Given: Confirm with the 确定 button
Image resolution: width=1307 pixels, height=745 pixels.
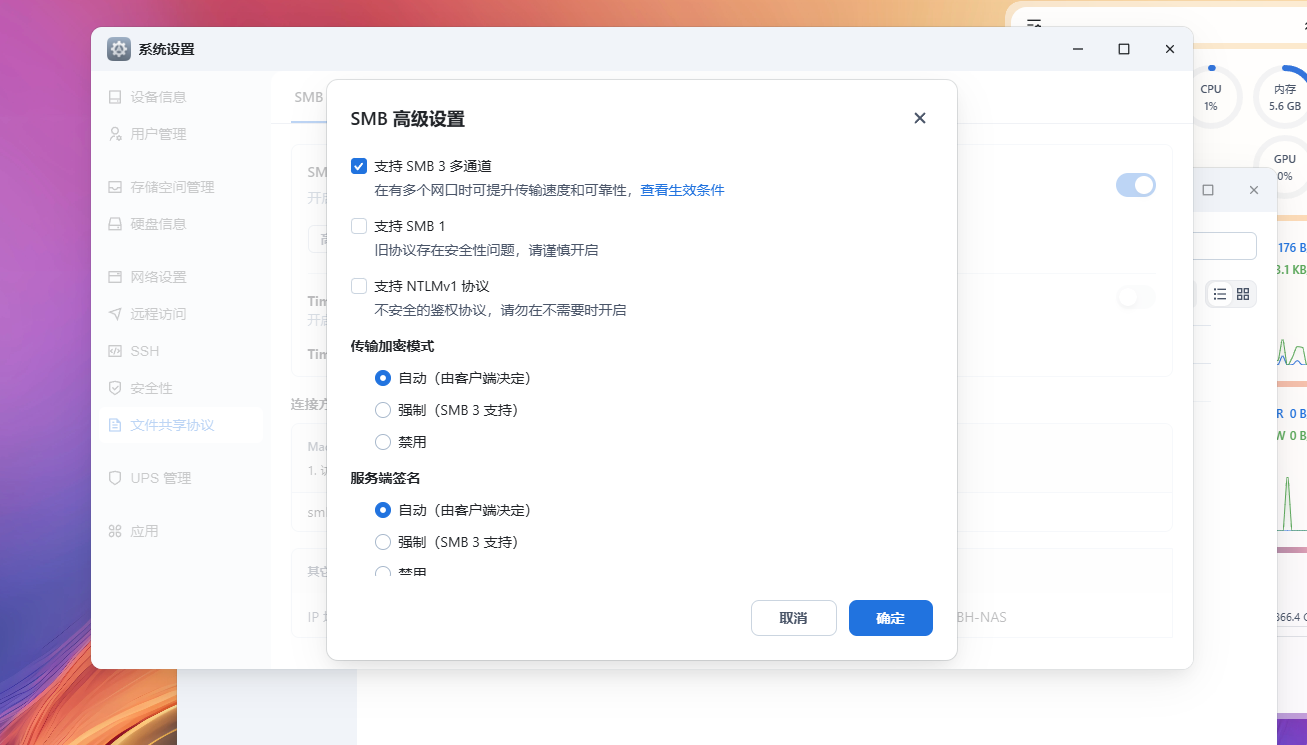Looking at the screenshot, I should [x=890, y=618].
